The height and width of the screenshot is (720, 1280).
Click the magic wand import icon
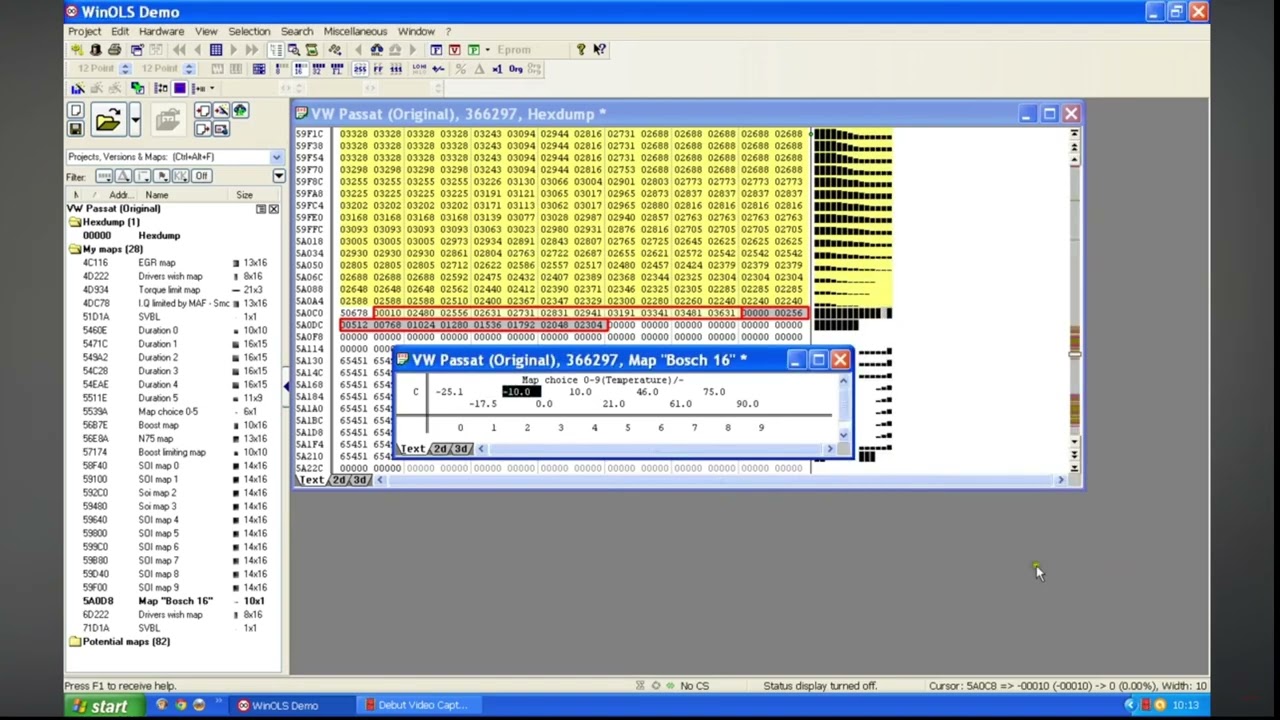pyautogui.click(x=221, y=111)
